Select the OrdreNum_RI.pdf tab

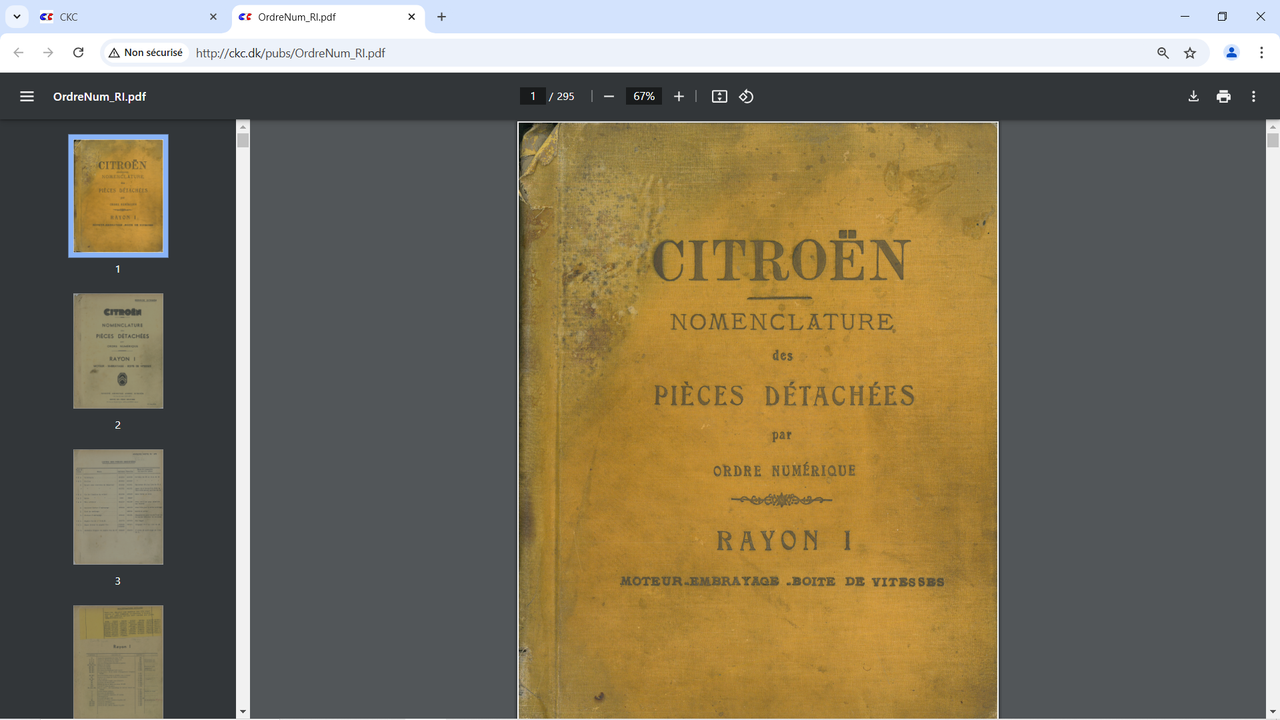point(328,17)
